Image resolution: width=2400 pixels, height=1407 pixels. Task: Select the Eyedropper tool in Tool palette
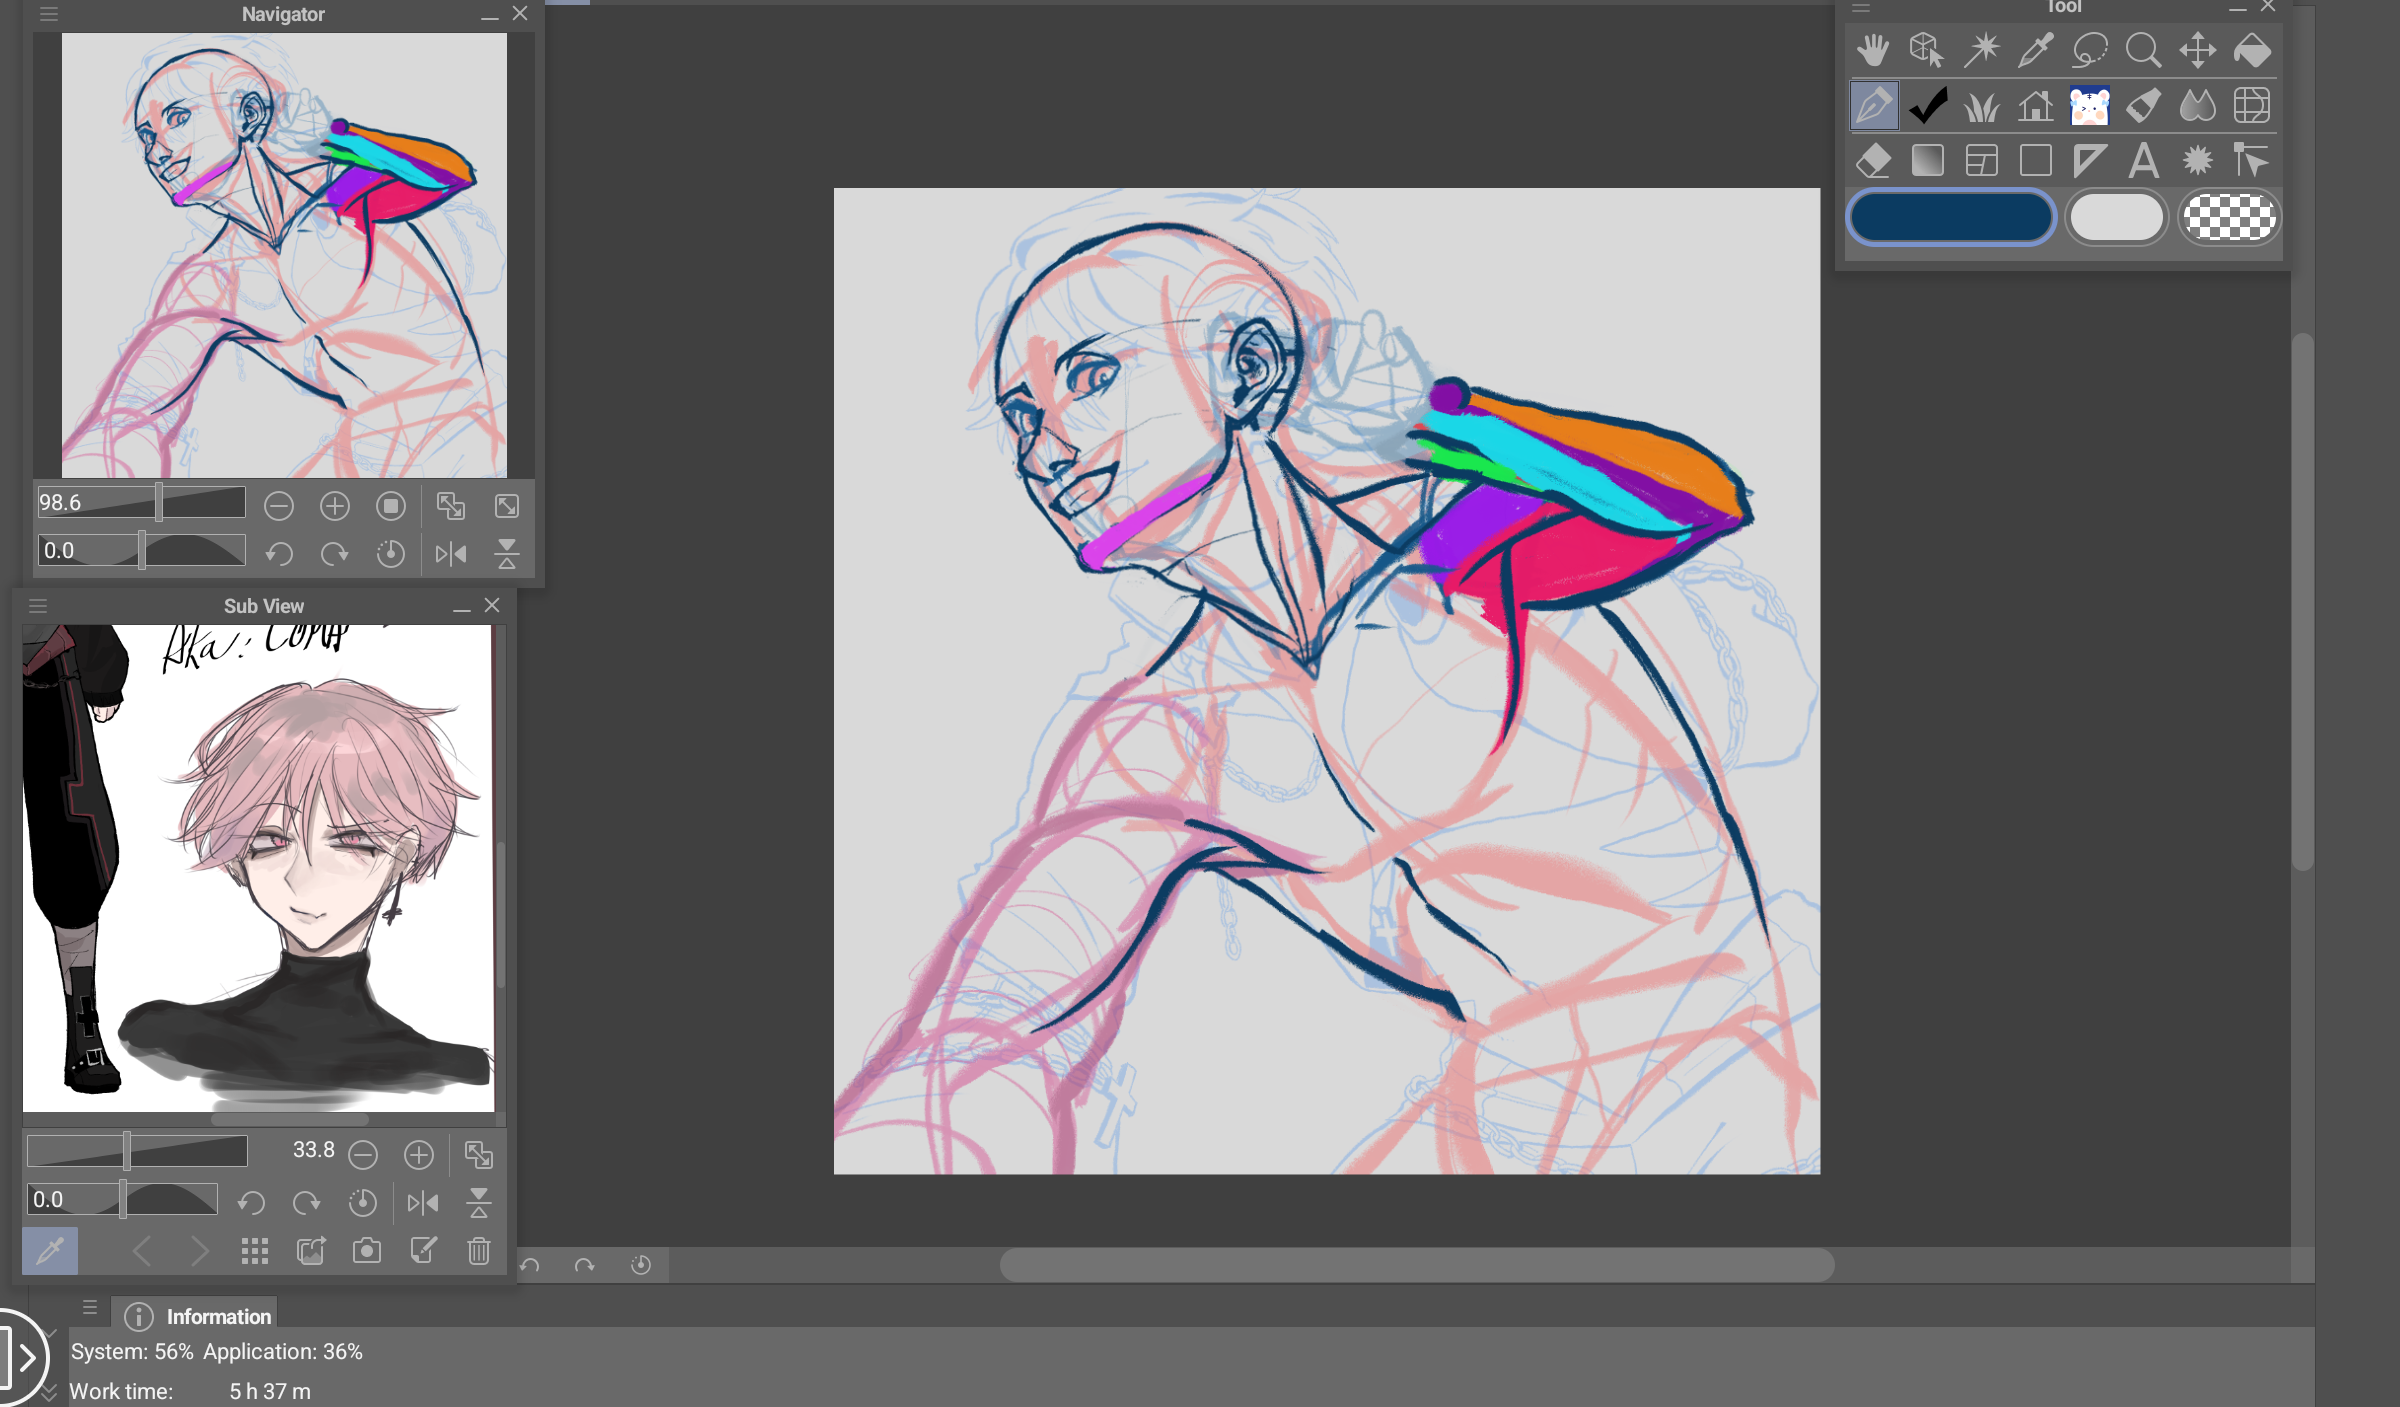coord(2035,50)
